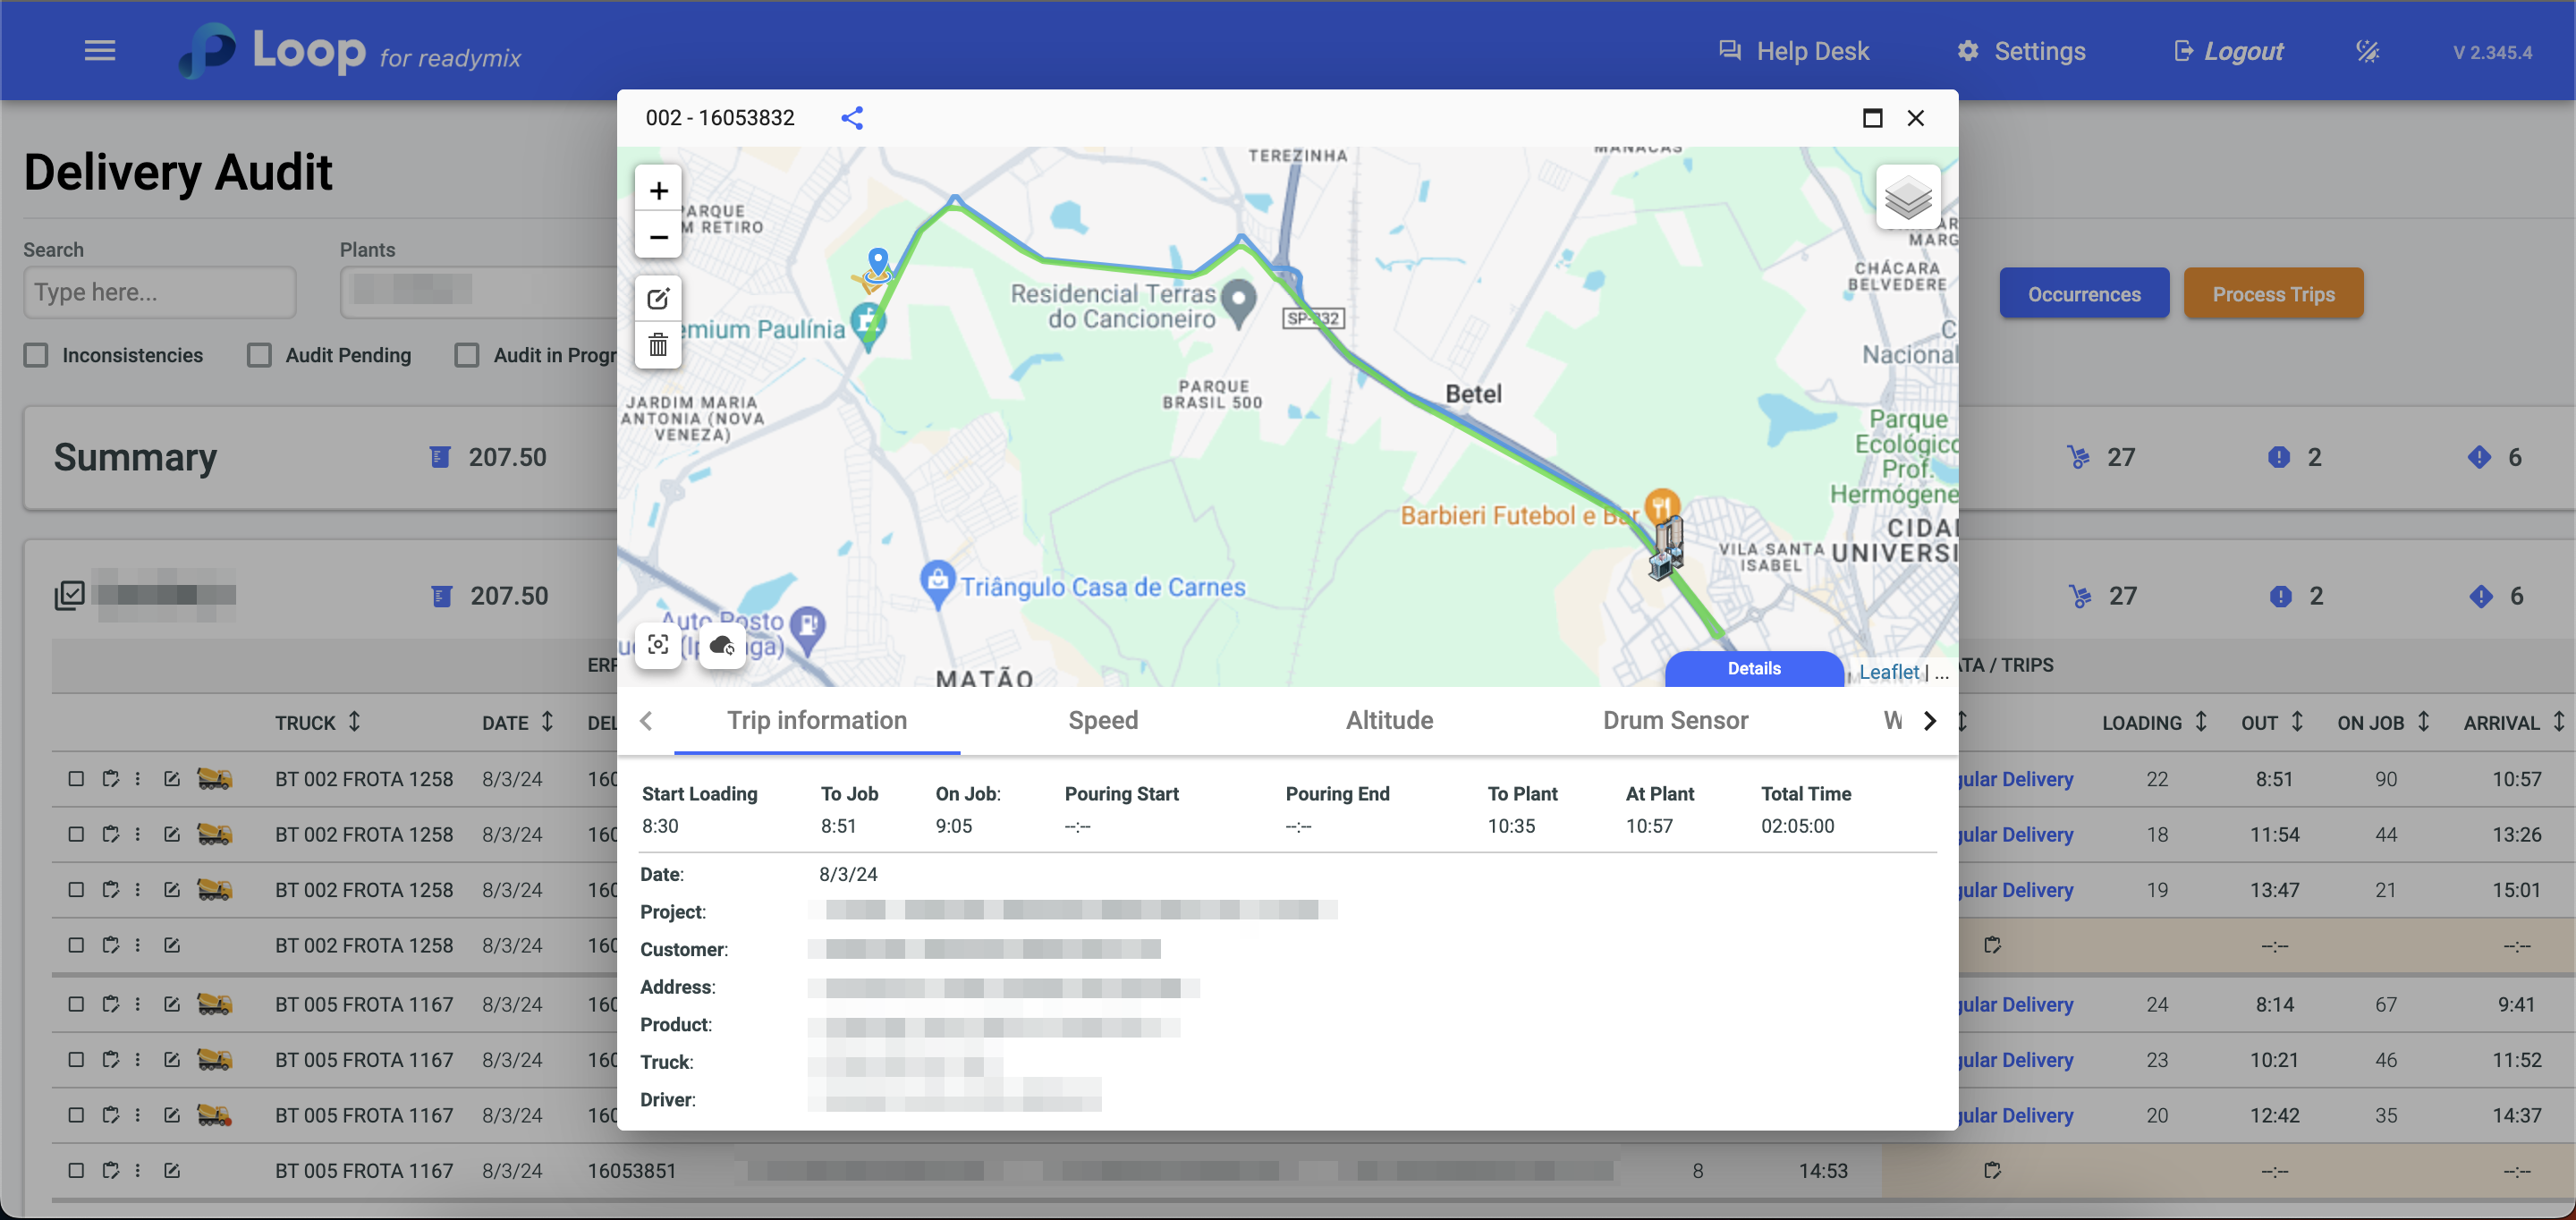Sort table by LOADING column arrows
The image size is (2576, 1220).
(2201, 721)
